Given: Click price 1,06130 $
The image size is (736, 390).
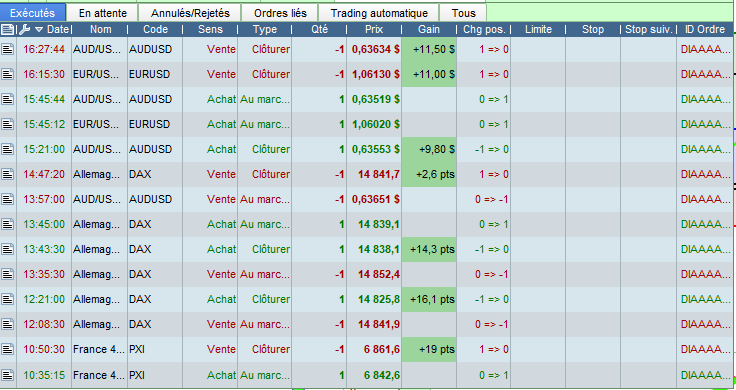Looking at the screenshot, I should pyautogui.click(x=376, y=74).
